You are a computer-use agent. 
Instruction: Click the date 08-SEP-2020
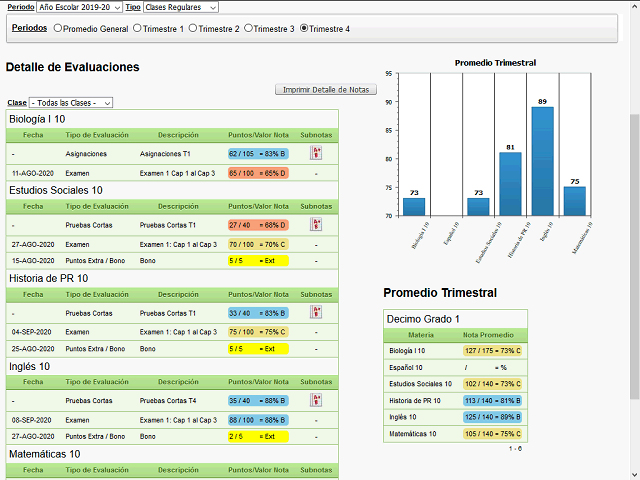(x=31, y=420)
